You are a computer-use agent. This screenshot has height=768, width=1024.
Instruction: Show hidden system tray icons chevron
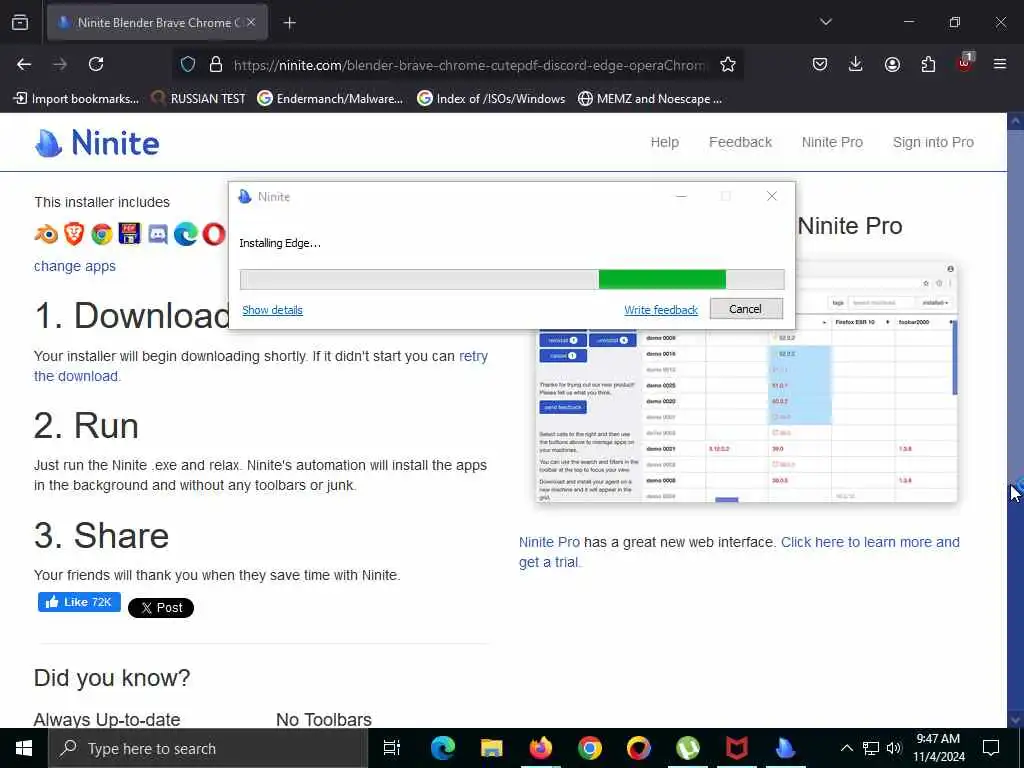tap(846, 748)
